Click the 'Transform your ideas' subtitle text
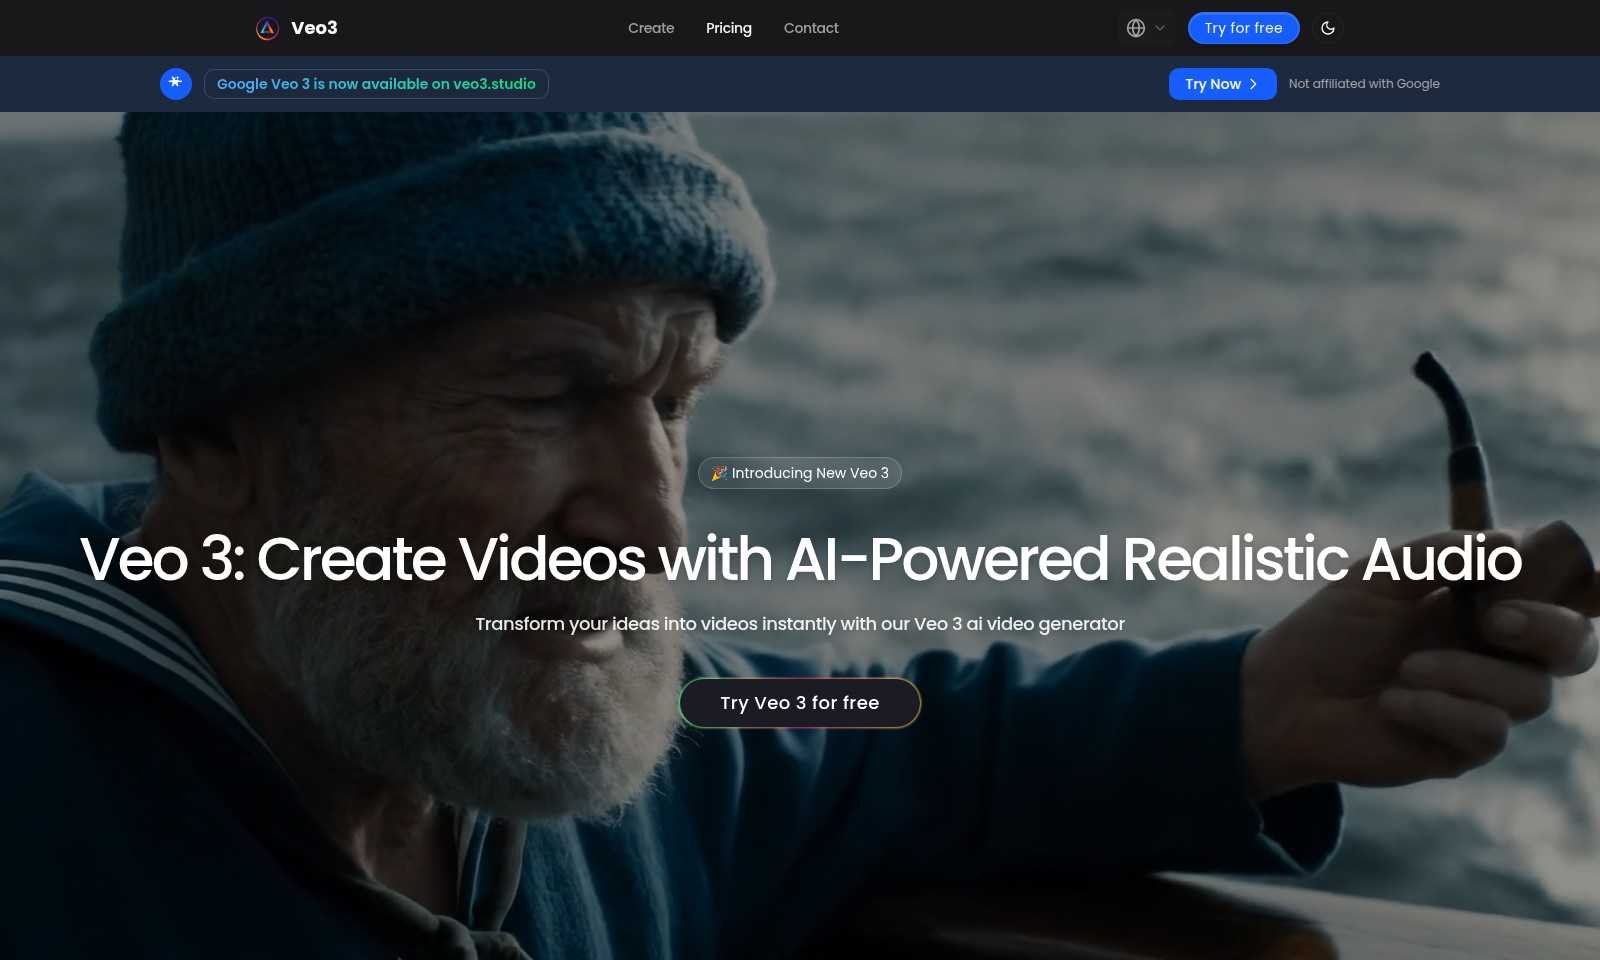Viewport: 1600px width, 960px height. coord(800,624)
